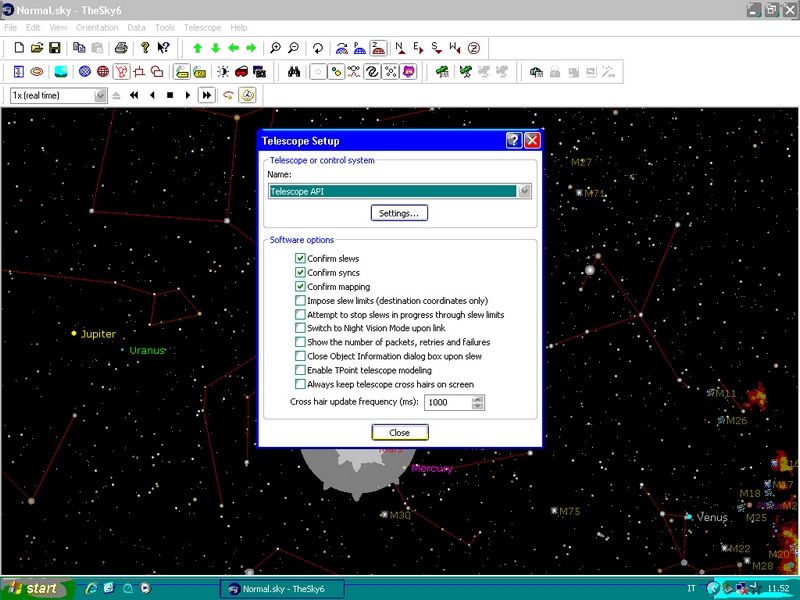
Task: Enable TPoint telescope modeling checkbox
Action: click(300, 370)
